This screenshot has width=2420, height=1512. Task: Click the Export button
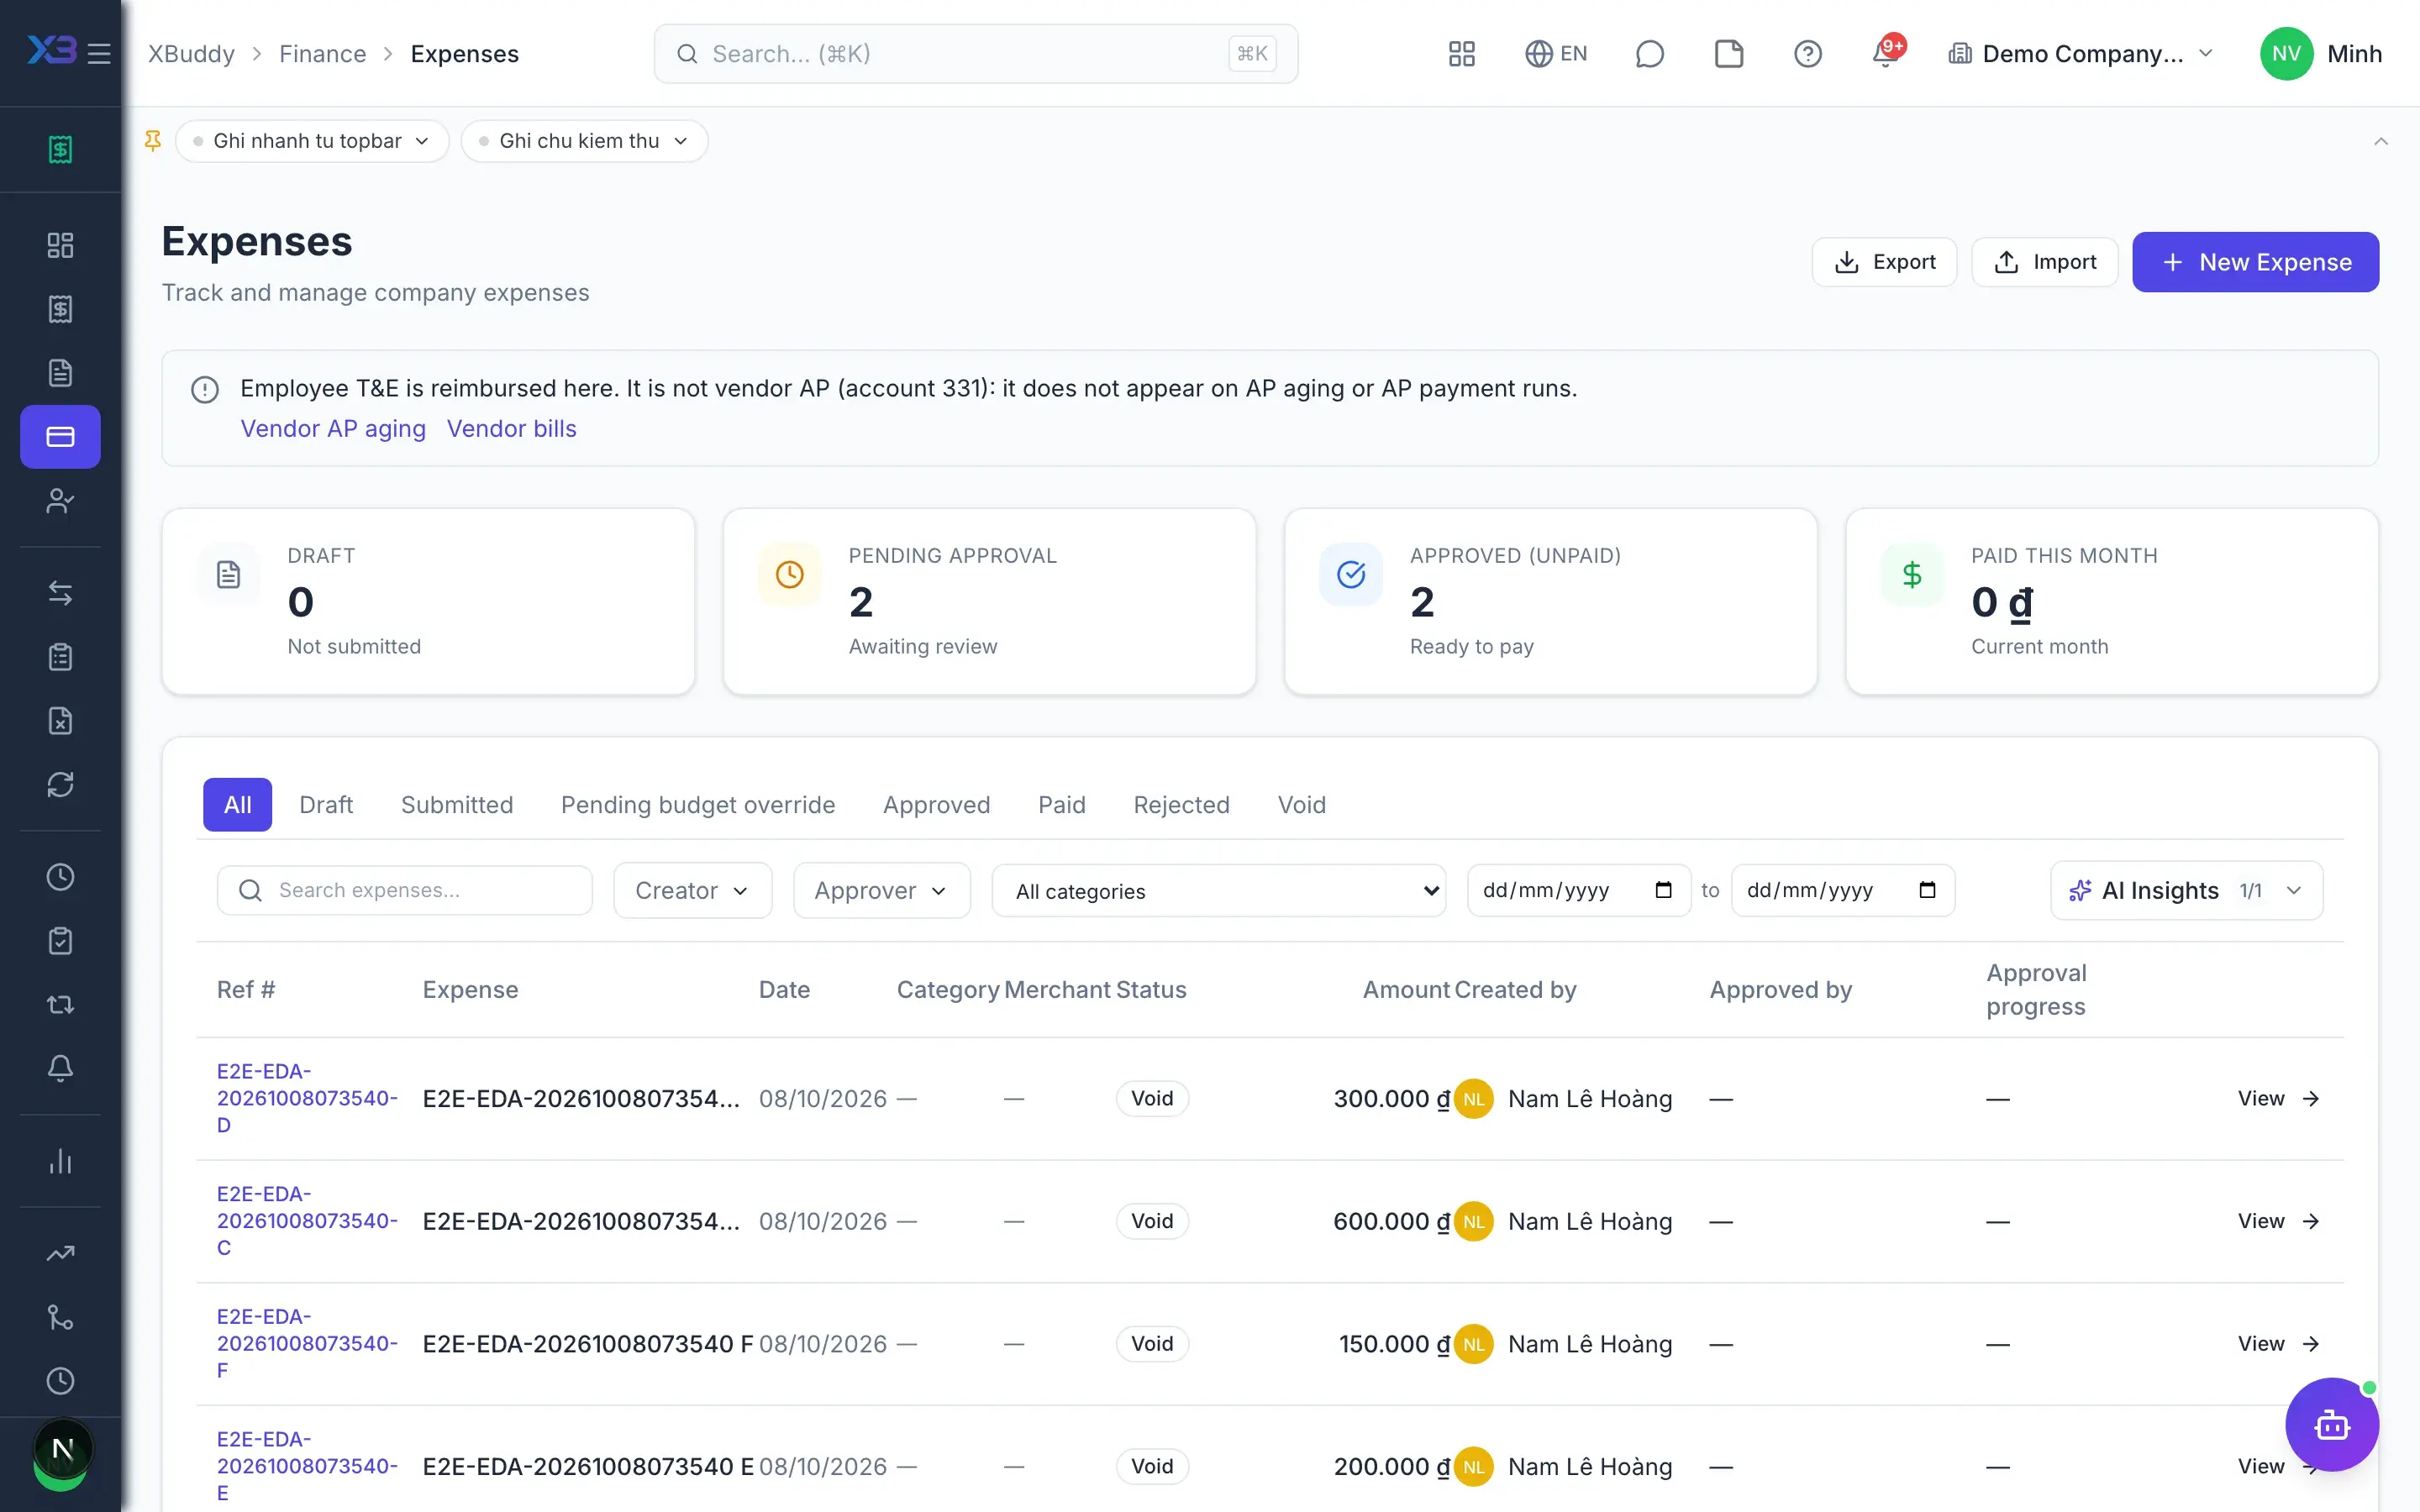[x=1884, y=262]
